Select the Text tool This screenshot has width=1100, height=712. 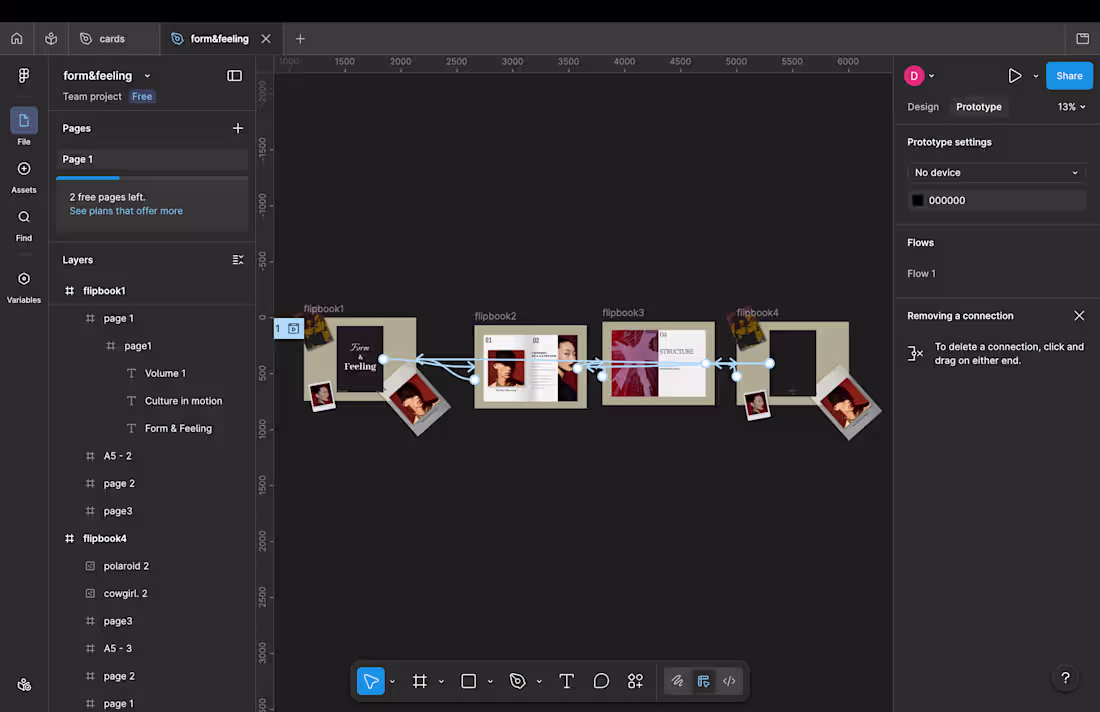pos(566,681)
